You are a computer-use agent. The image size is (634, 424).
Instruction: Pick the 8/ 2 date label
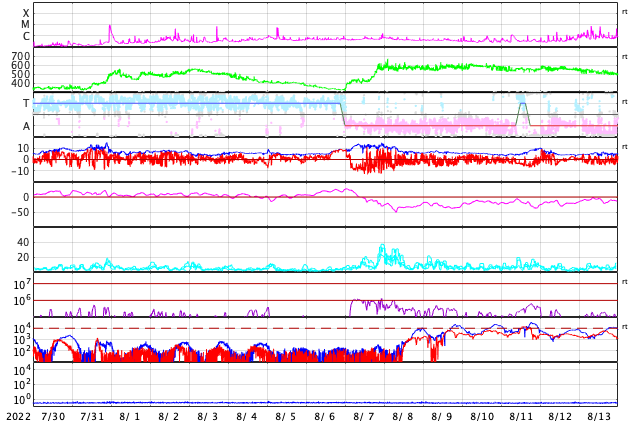coord(169,417)
